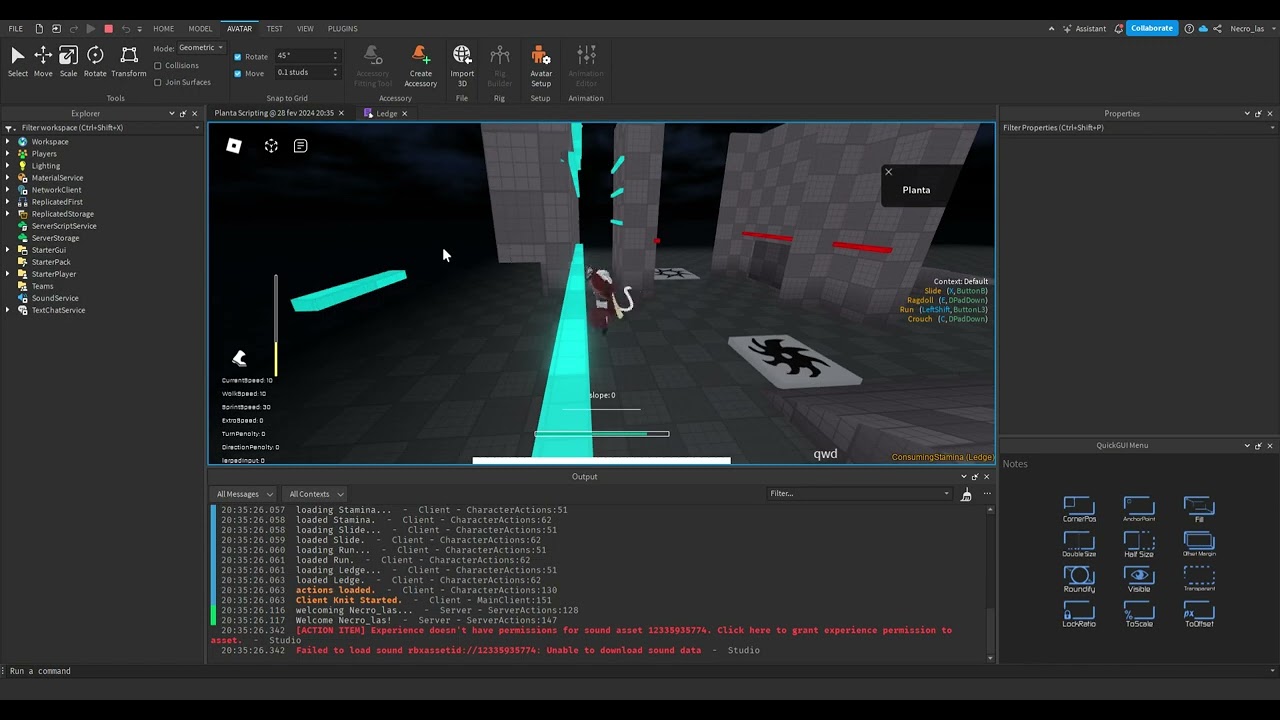Screen dimensions: 1280x720
Task: Click the Move snap 0.1 studs field
Action: [x=306, y=73]
